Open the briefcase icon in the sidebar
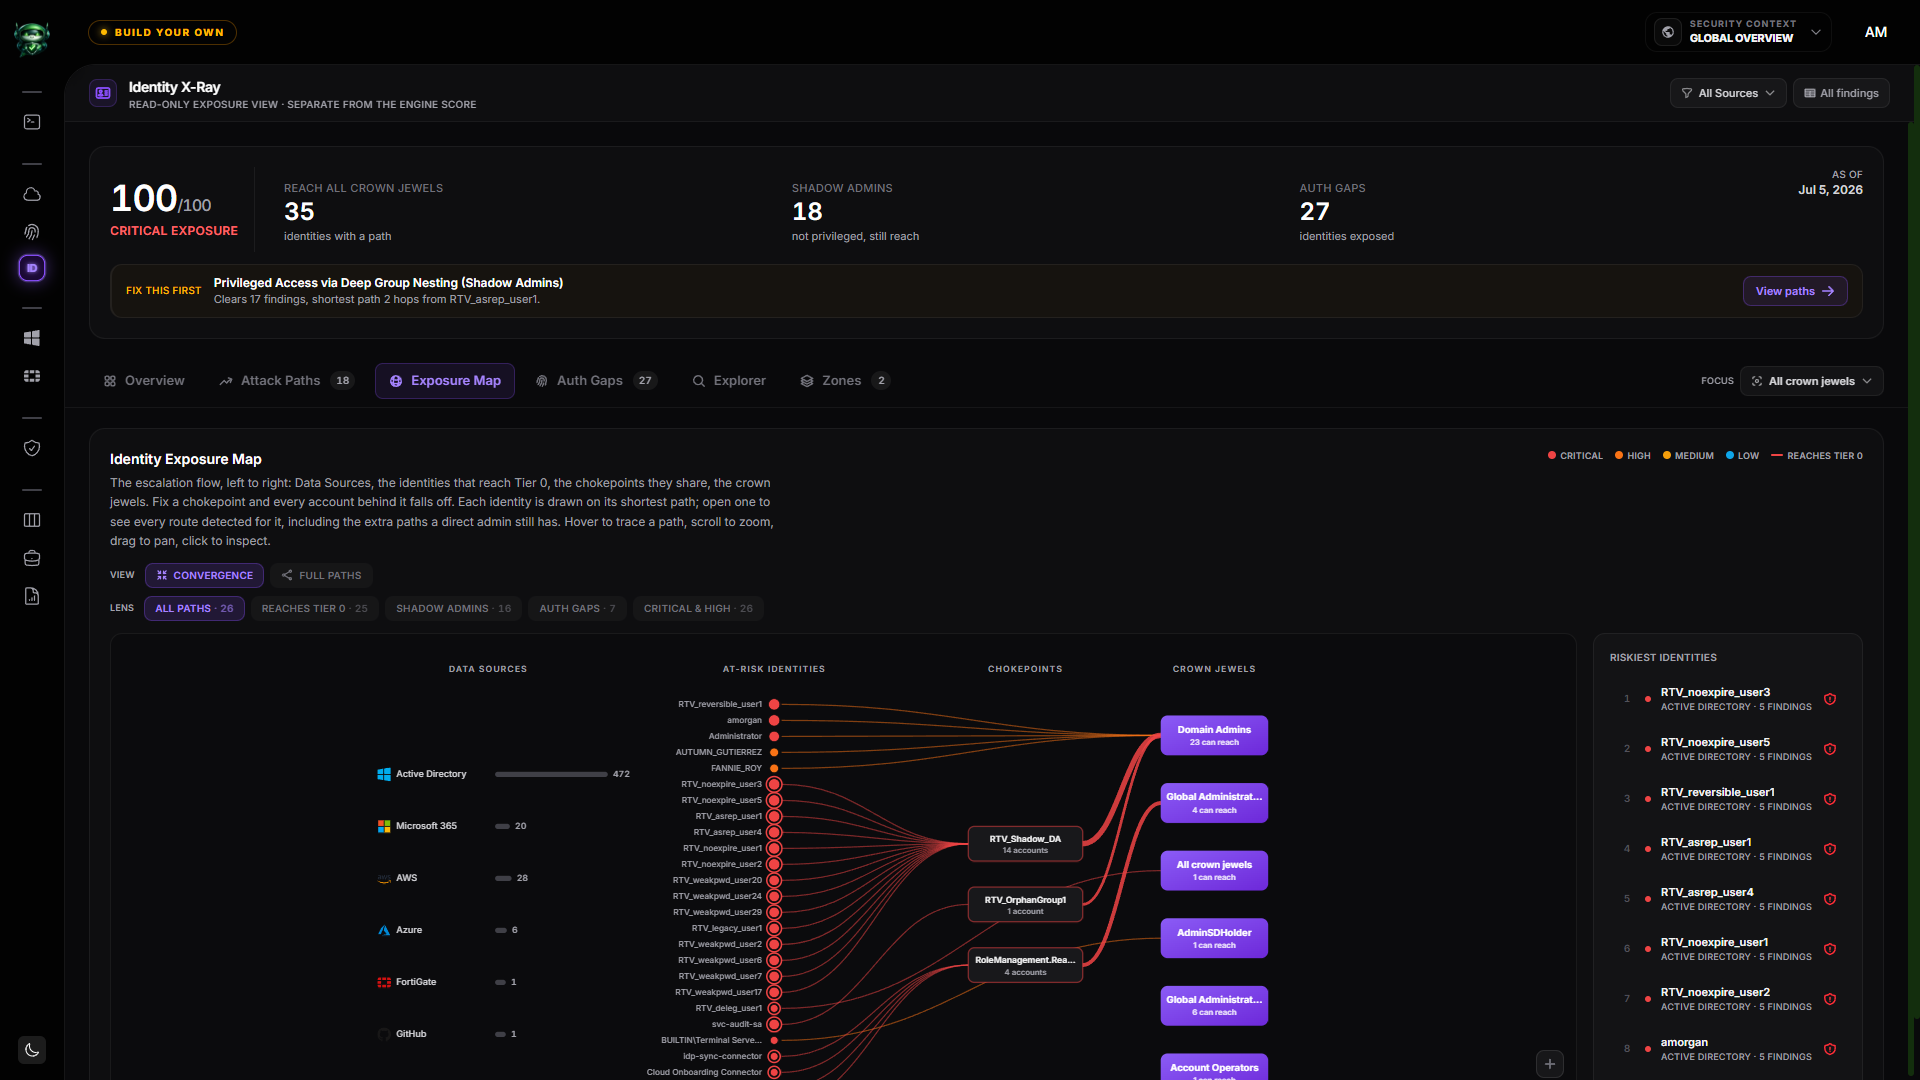Image resolution: width=1920 pixels, height=1080 pixels. [32, 558]
